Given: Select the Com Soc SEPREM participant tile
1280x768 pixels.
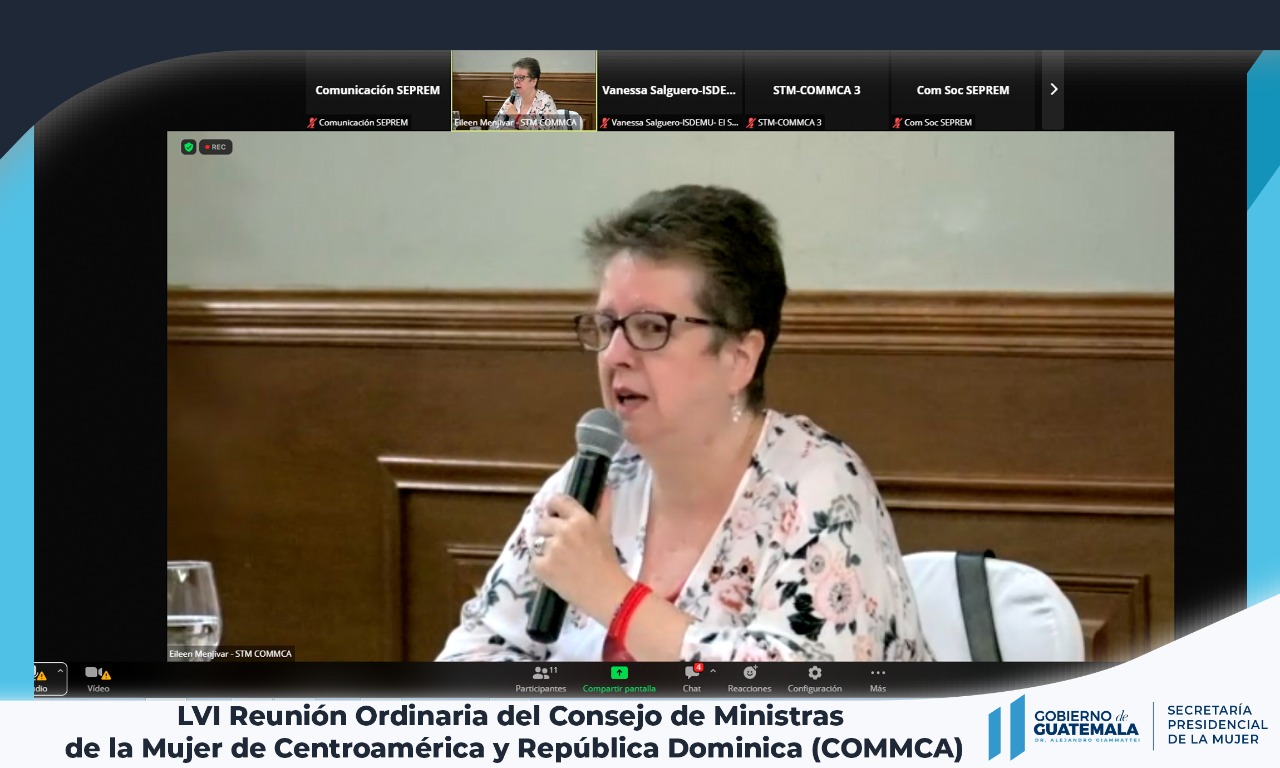Looking at the screenshot, I should click(962, 90).
